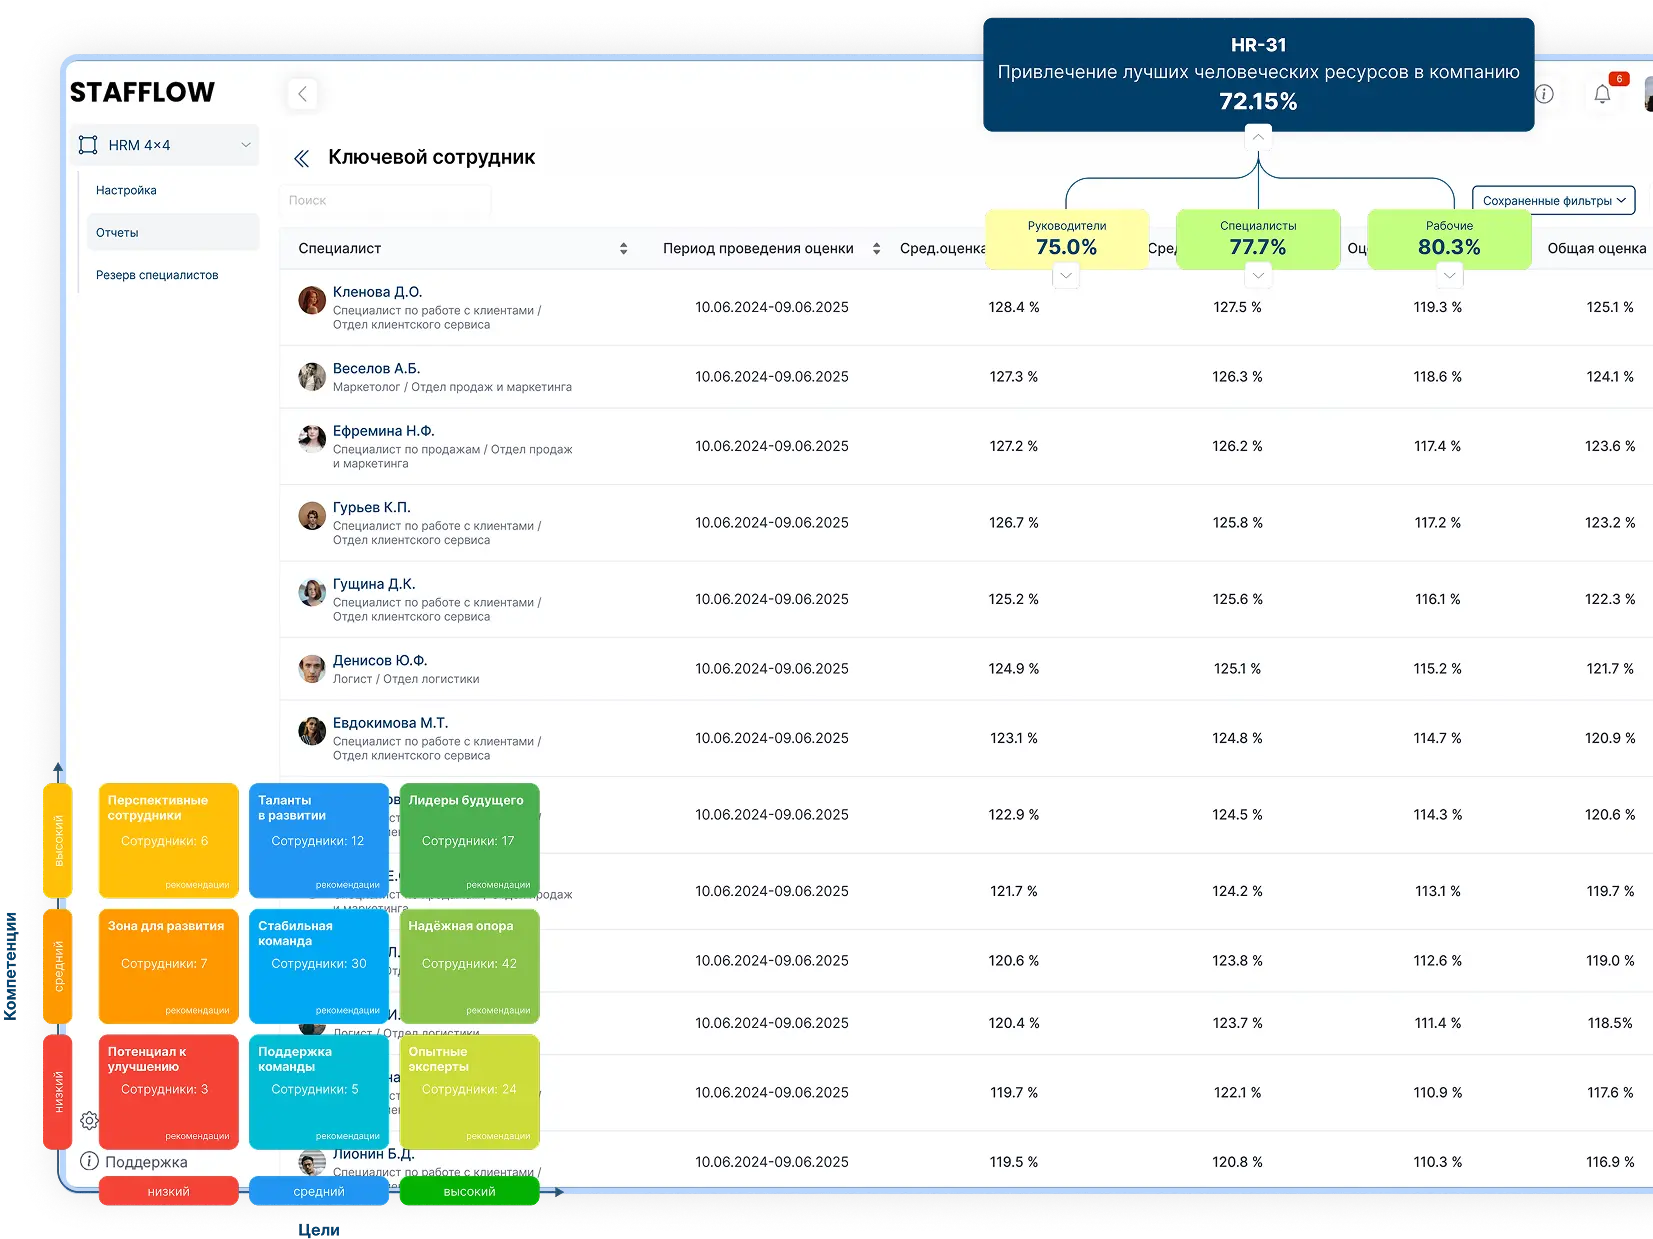The image size is (1653, 1239).
Task: Select the Резерв специалистов menu item
Action: click(157, 275)
